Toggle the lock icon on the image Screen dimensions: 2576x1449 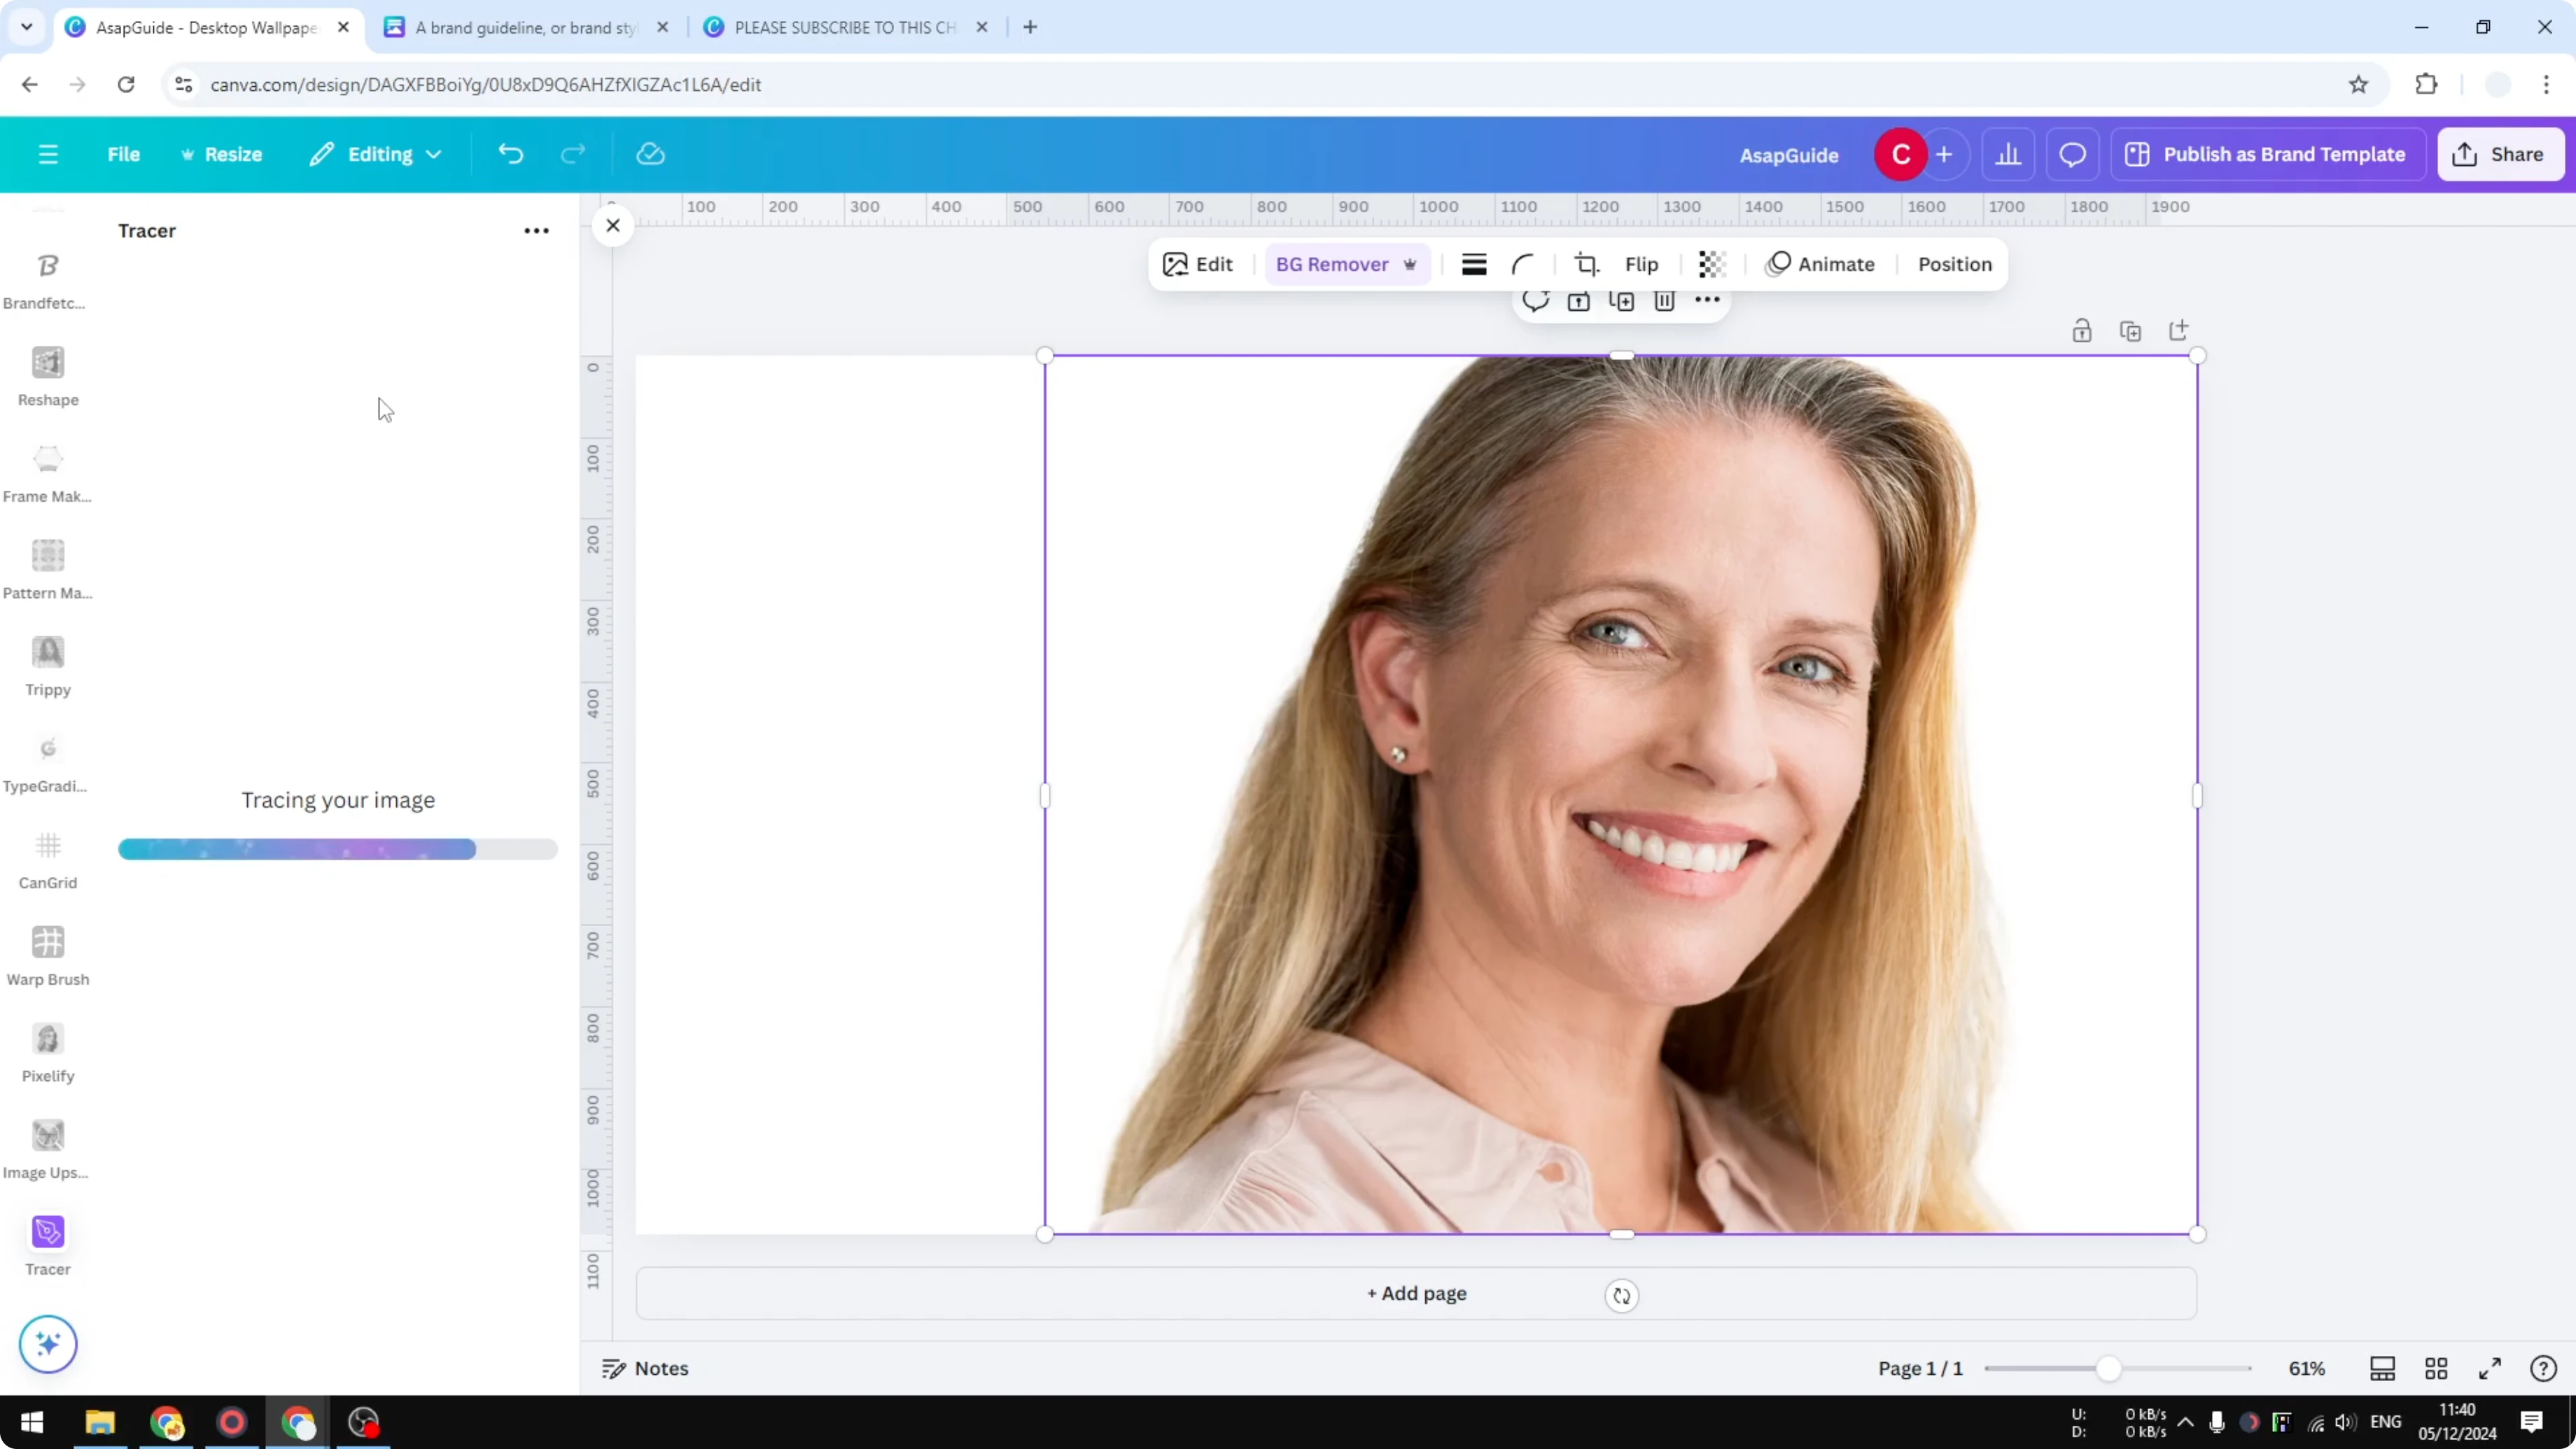pos(2082,330)
